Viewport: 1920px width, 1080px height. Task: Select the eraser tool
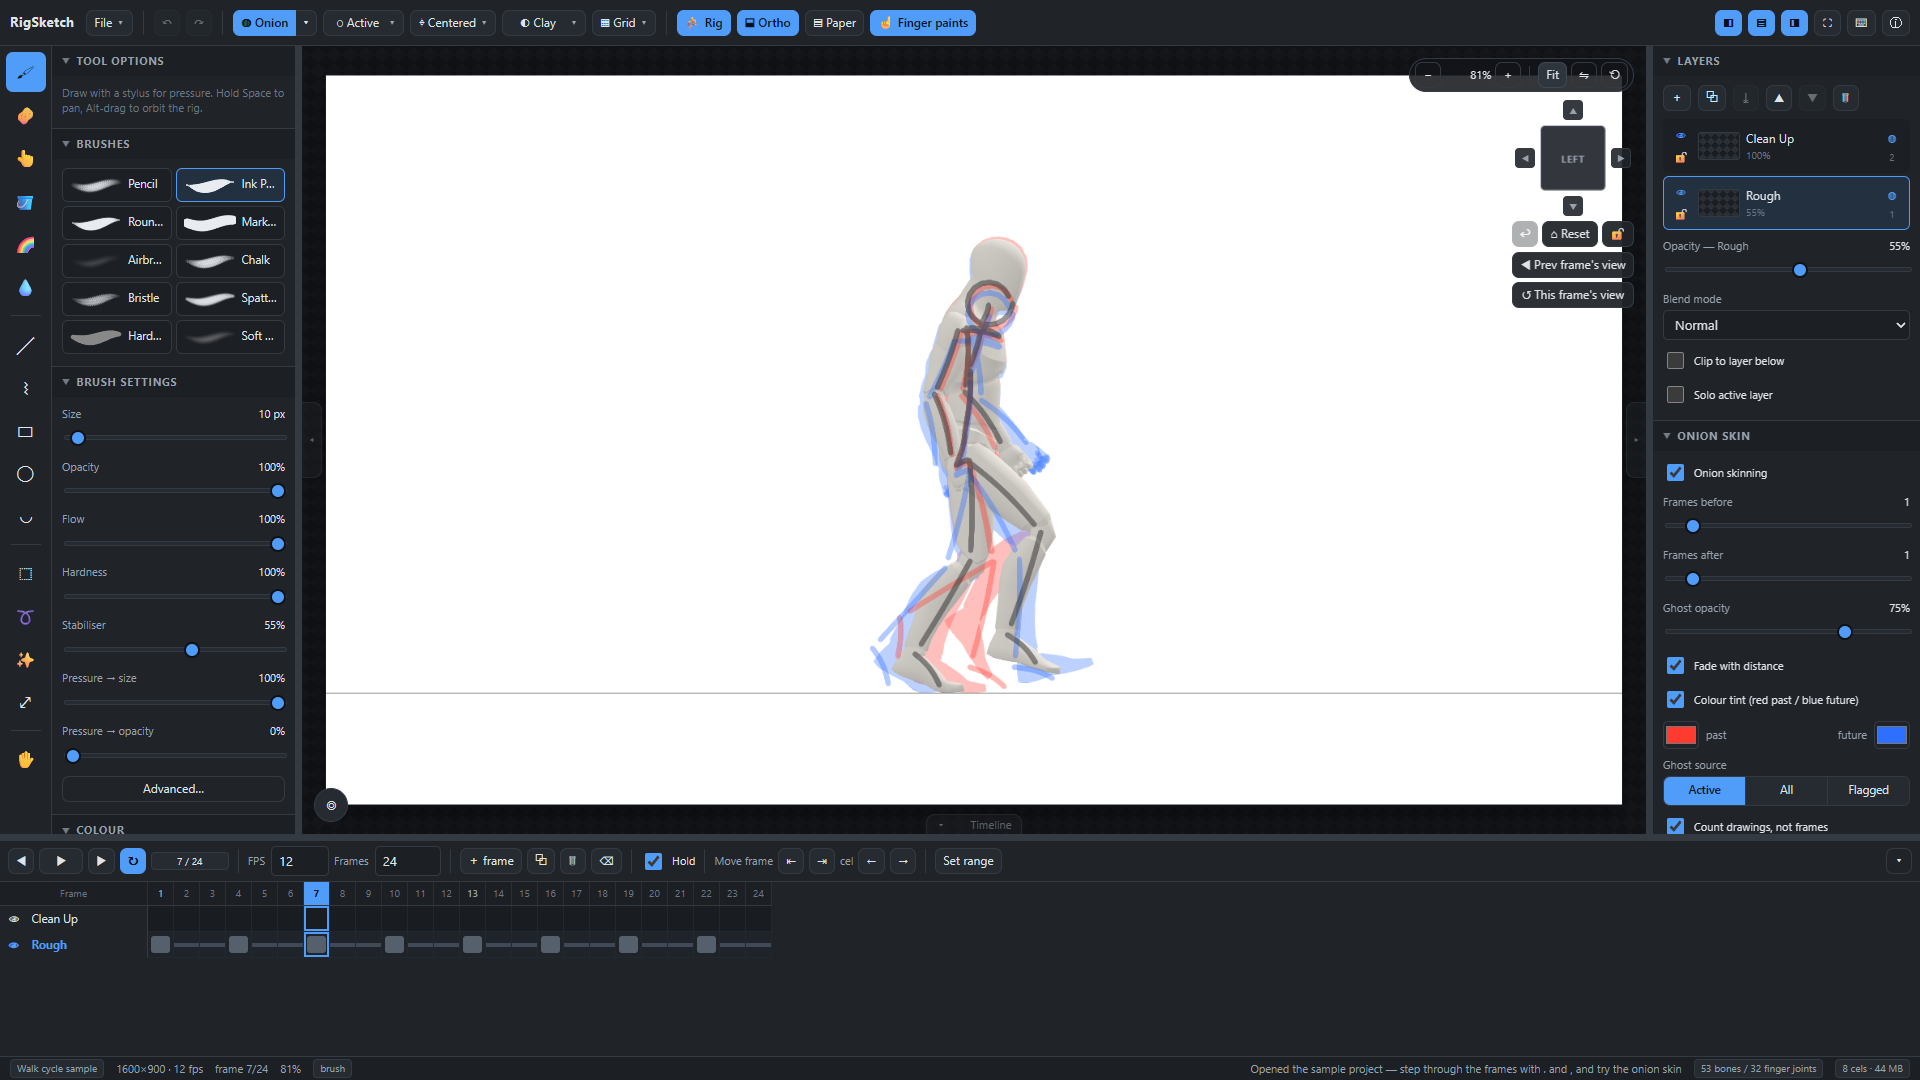point(26,116)
